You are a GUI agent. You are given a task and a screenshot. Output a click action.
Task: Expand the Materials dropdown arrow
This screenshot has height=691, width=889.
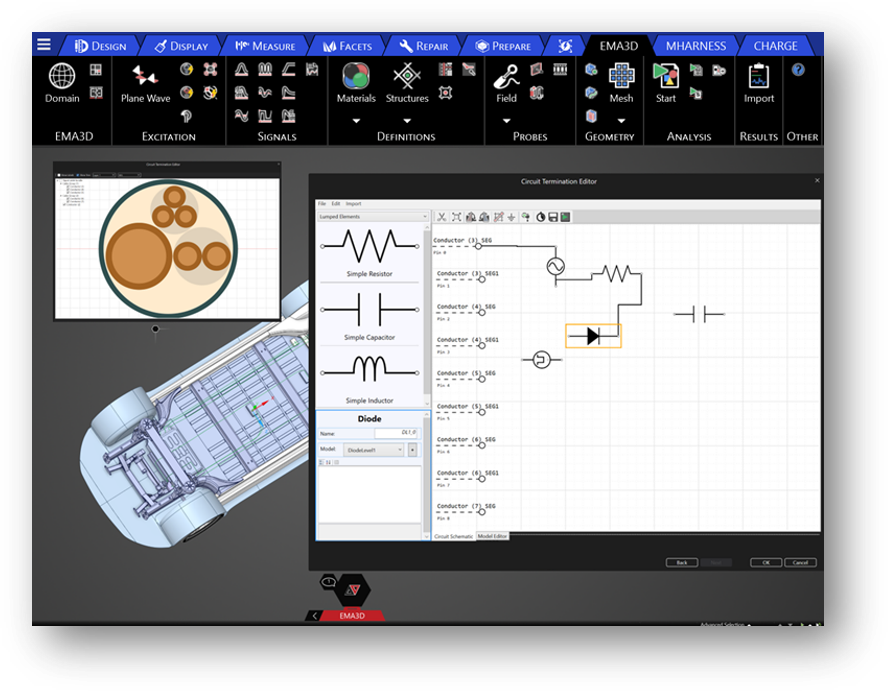[356, 121]
